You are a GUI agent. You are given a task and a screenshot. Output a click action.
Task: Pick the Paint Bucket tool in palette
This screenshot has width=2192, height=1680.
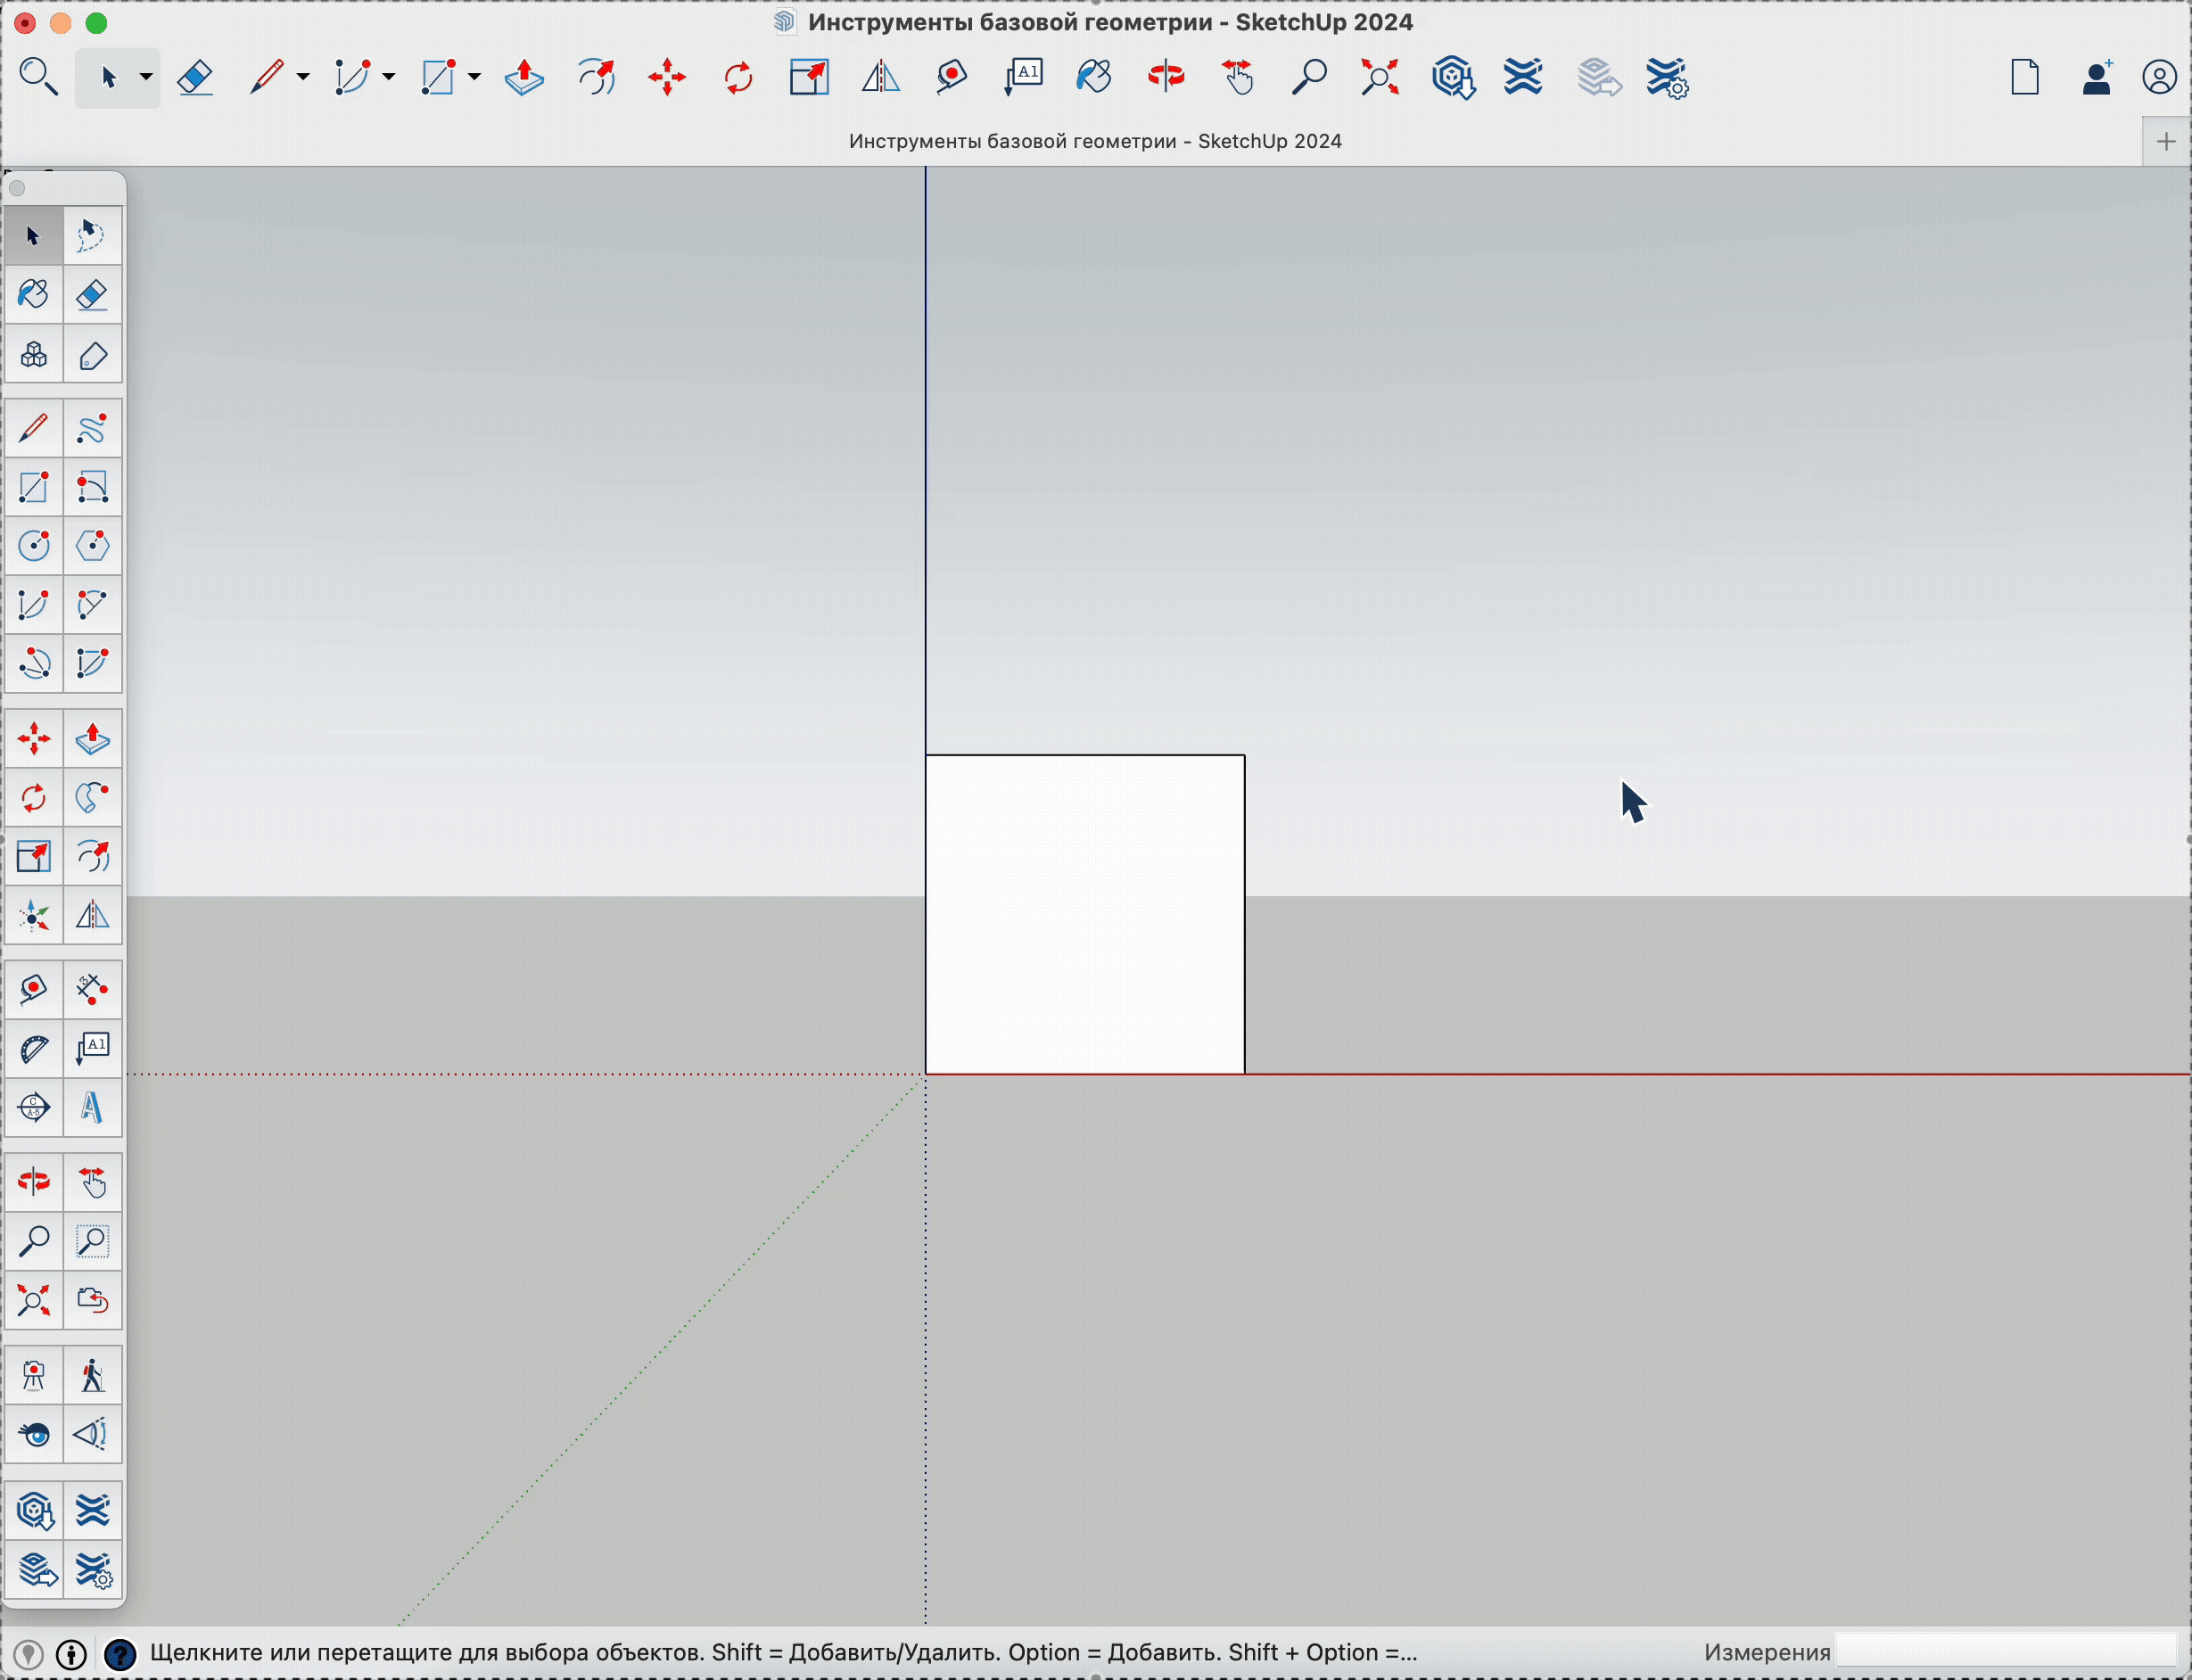pos(33,295)
